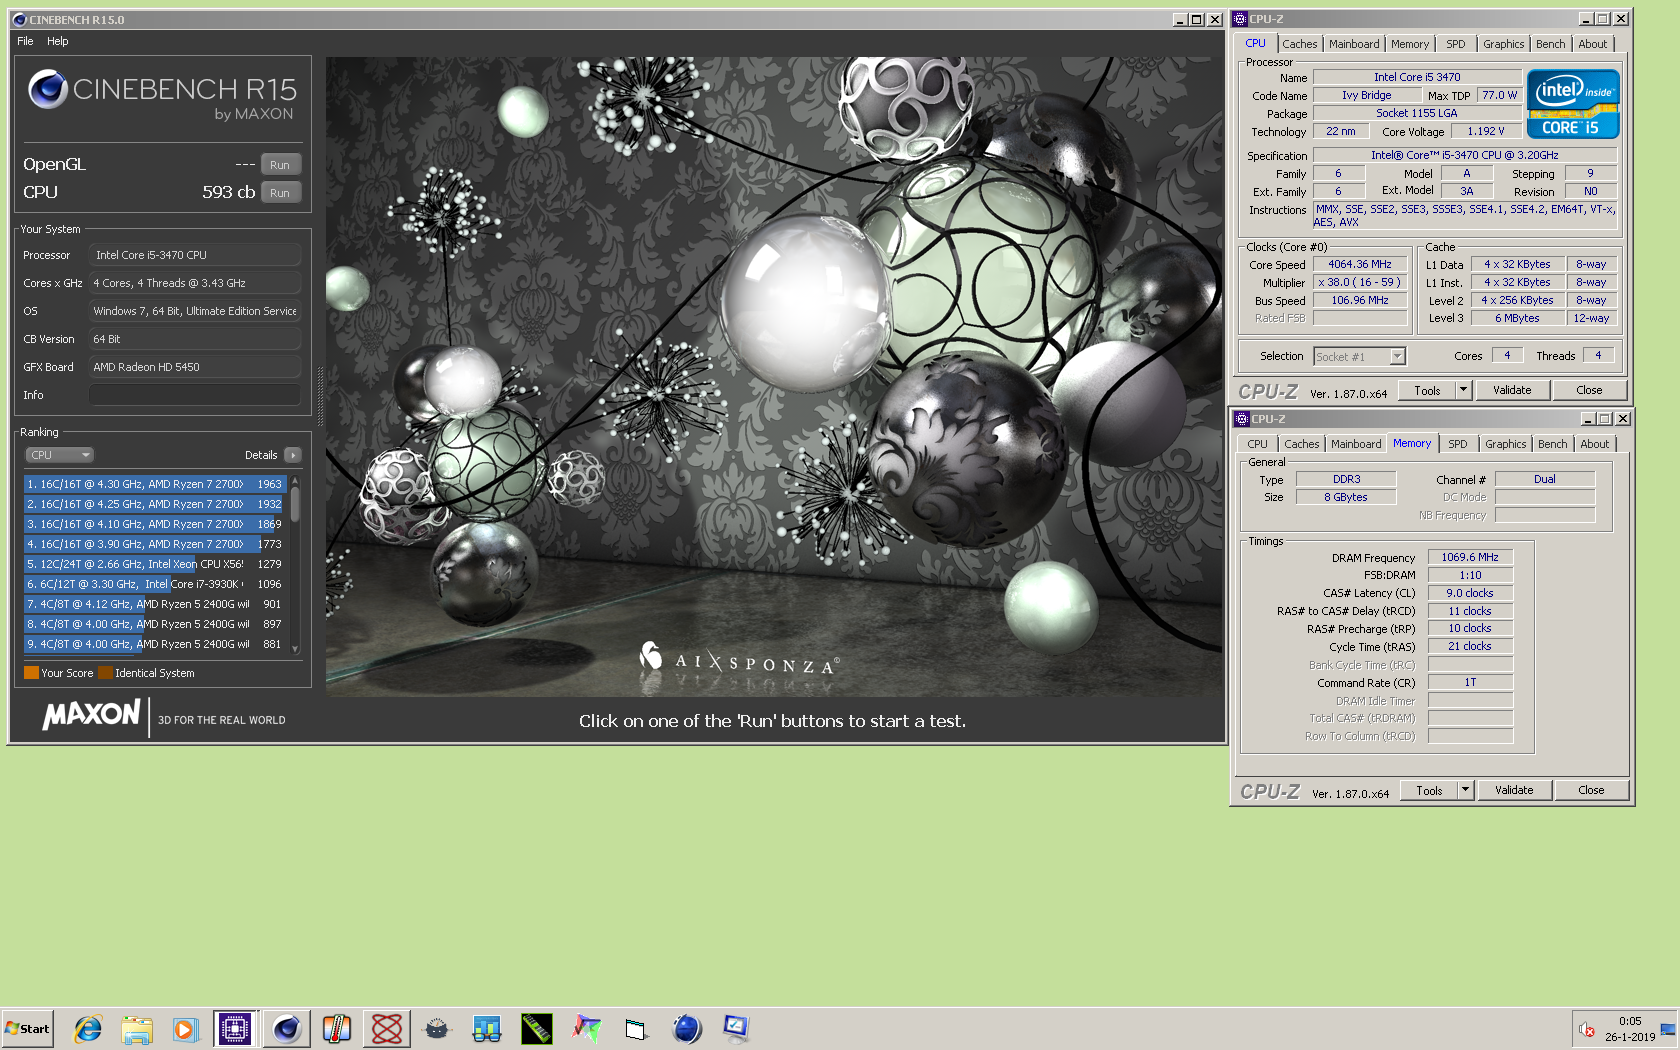Click the brown Identical System legend swatch

[105, 673]
